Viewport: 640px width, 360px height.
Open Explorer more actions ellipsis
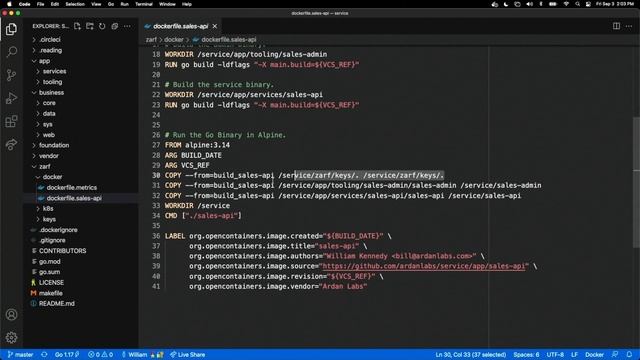coord(127,26)
